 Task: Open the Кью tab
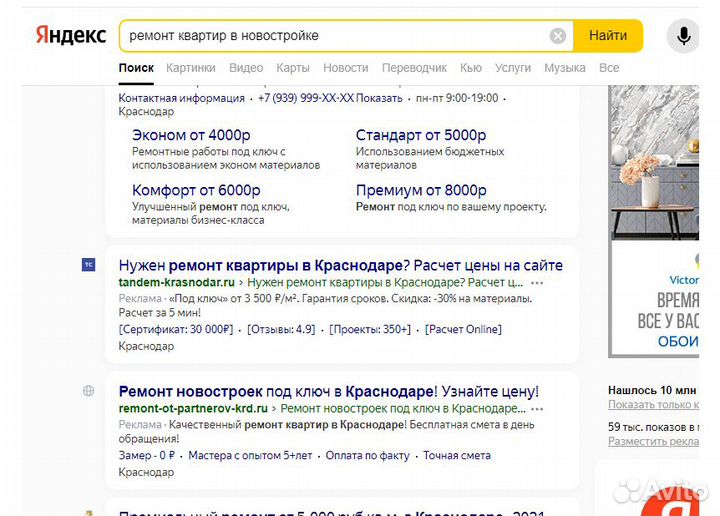click(x=471, y=68)
